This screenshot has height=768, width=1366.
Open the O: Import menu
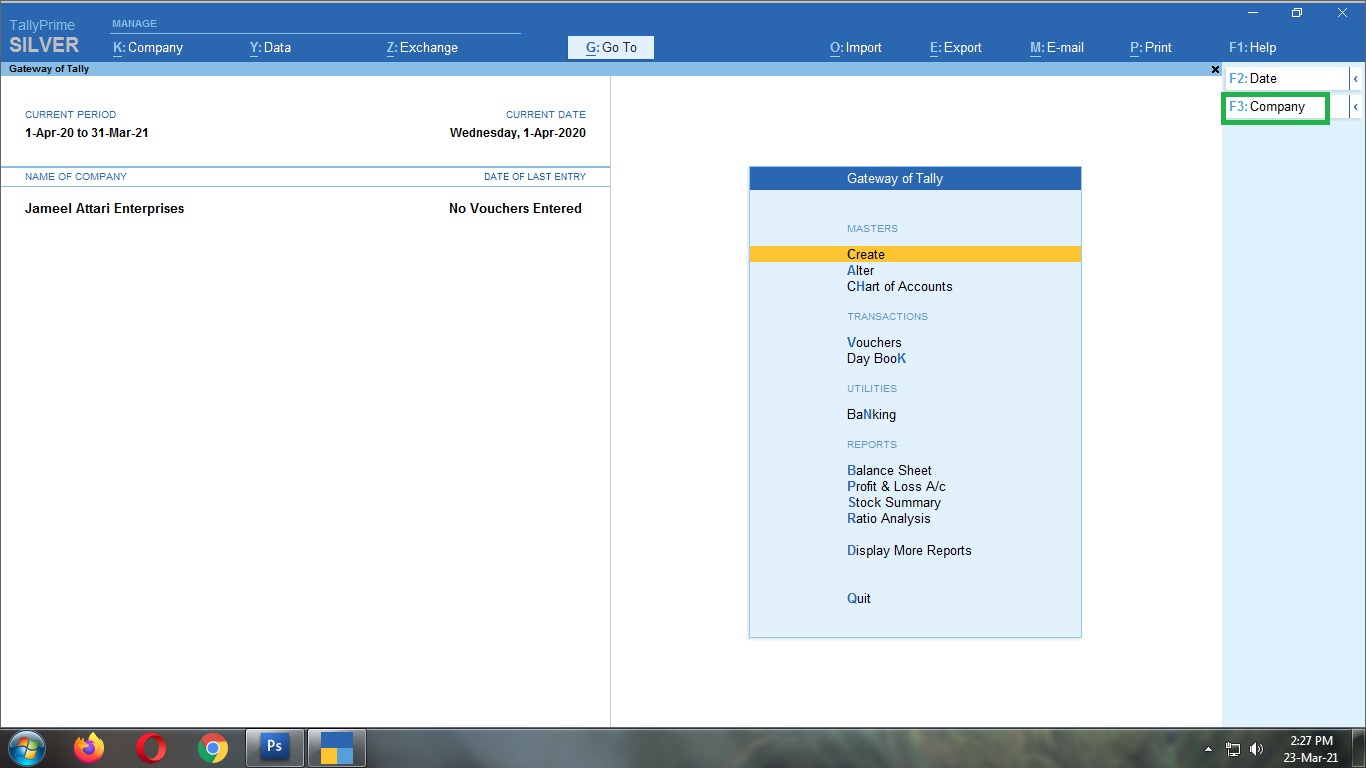tap(856, 47)
